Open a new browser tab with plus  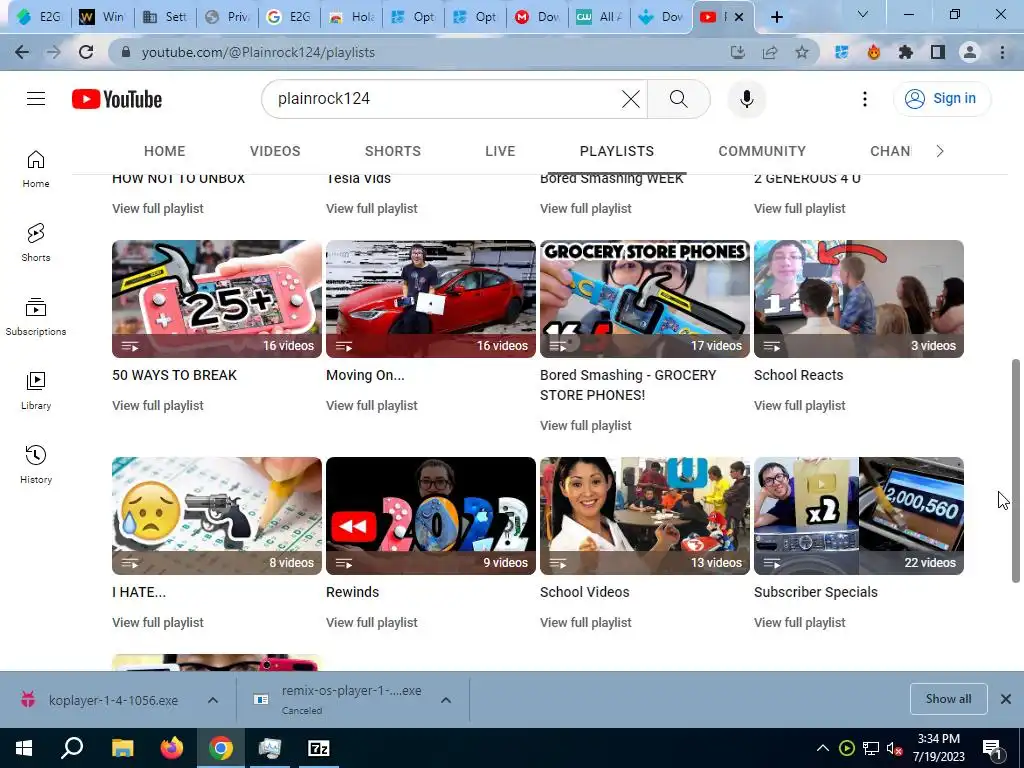pyautogui.click(x=776, y=17)
